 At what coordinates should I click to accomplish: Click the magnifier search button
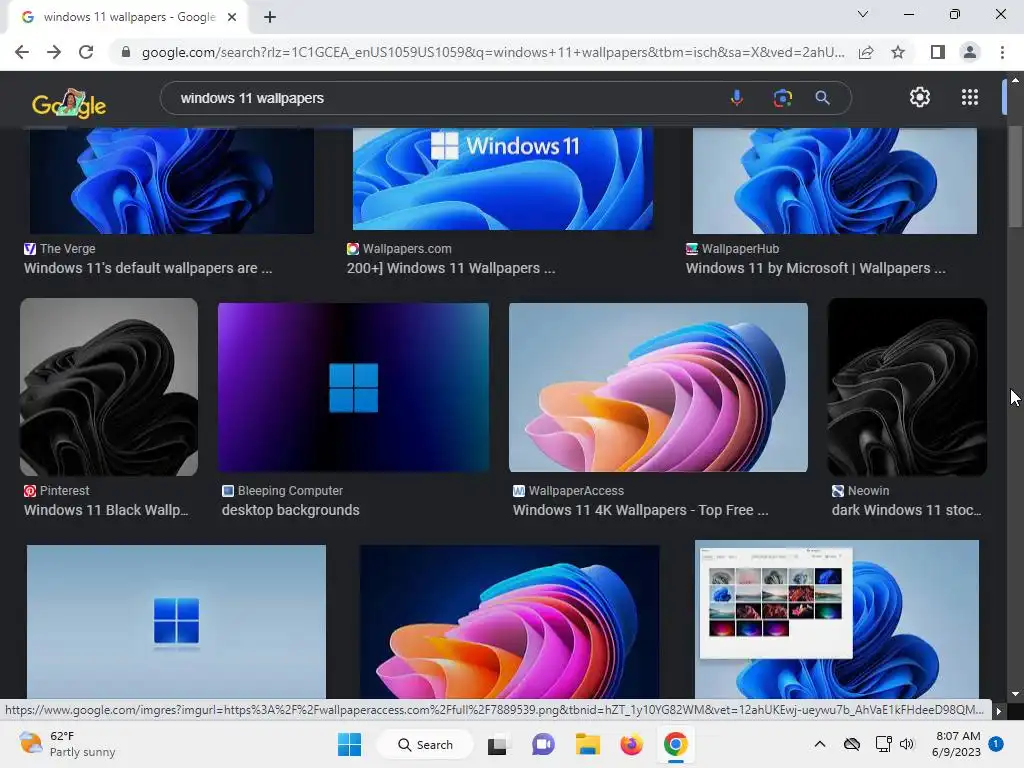tap(822, 98)
